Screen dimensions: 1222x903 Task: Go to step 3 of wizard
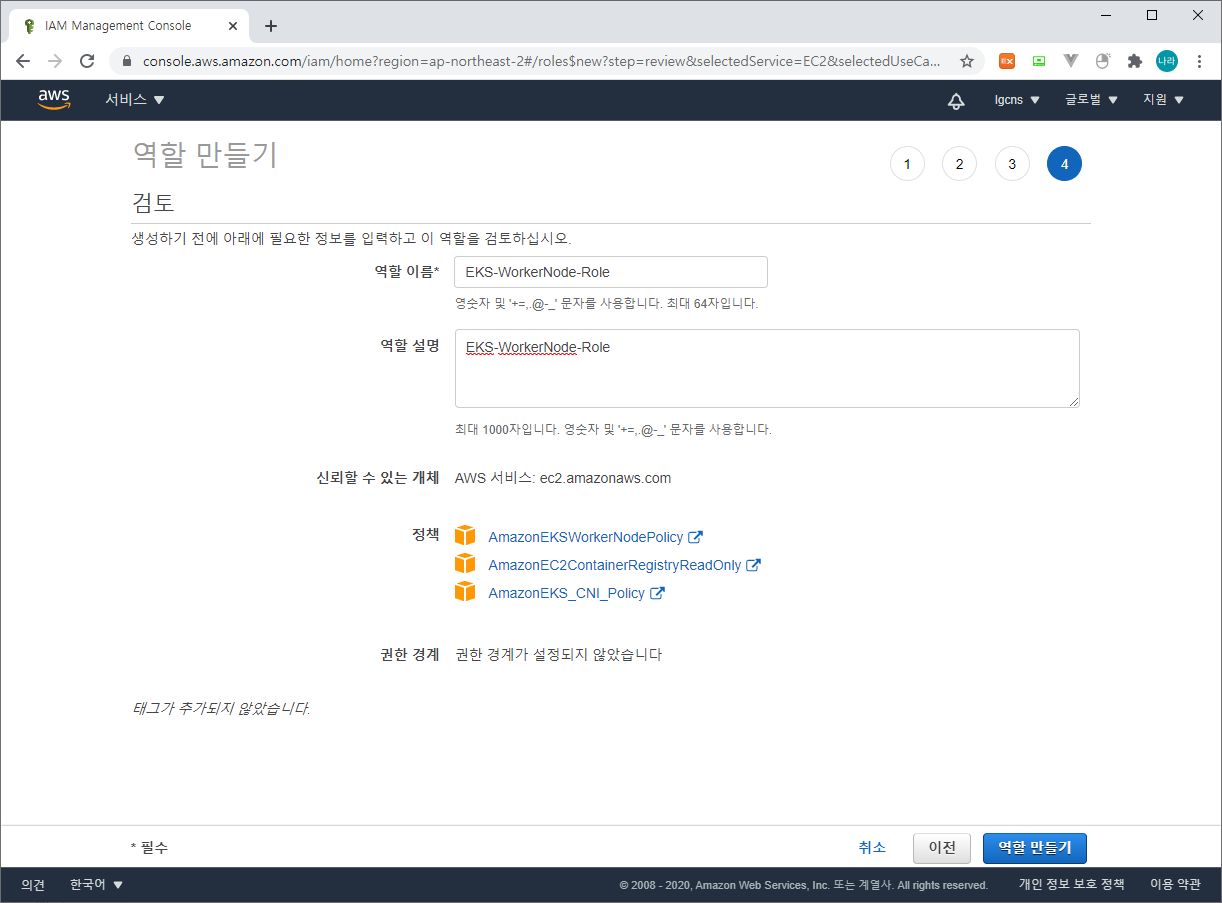pyautogui.click(x=1012, y=164)
